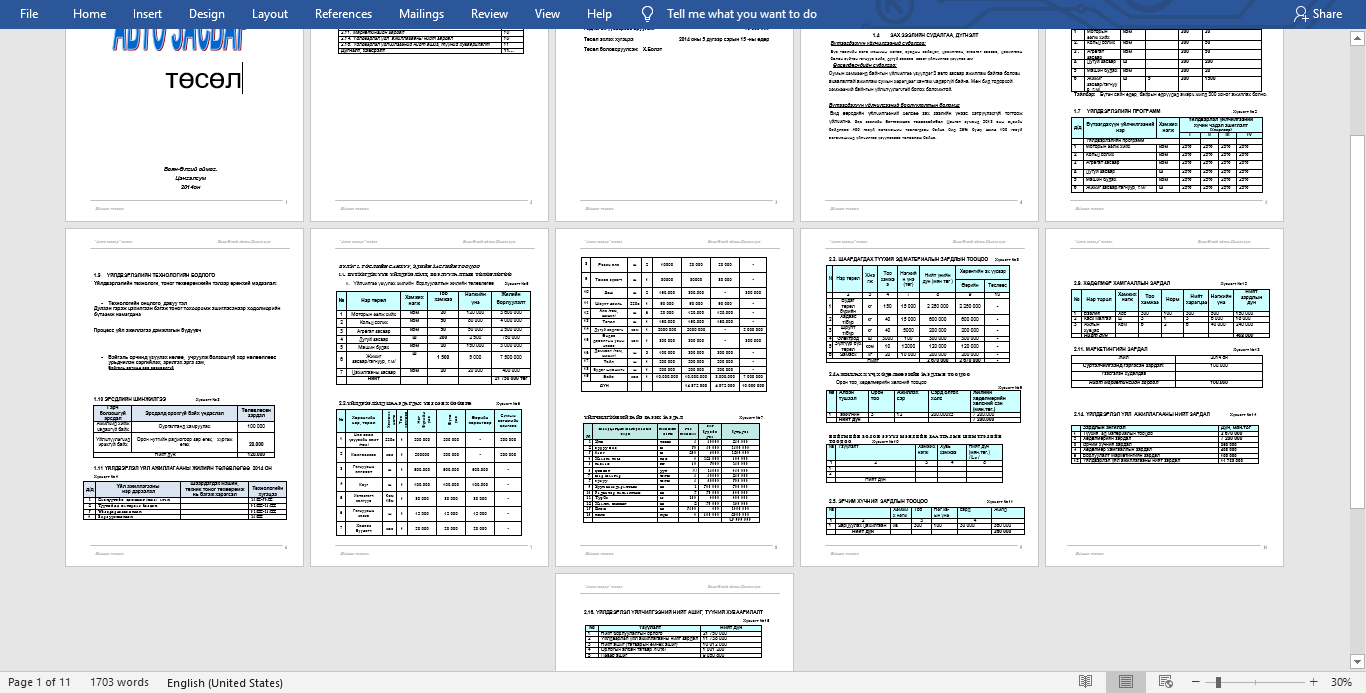Click the heading '2.5. ЭРЧИМ ХҮЧНИЙ ЗАРДЛЫН ТООЦОО'
This screenshot has height=693, width=1366.
[878, 501]
